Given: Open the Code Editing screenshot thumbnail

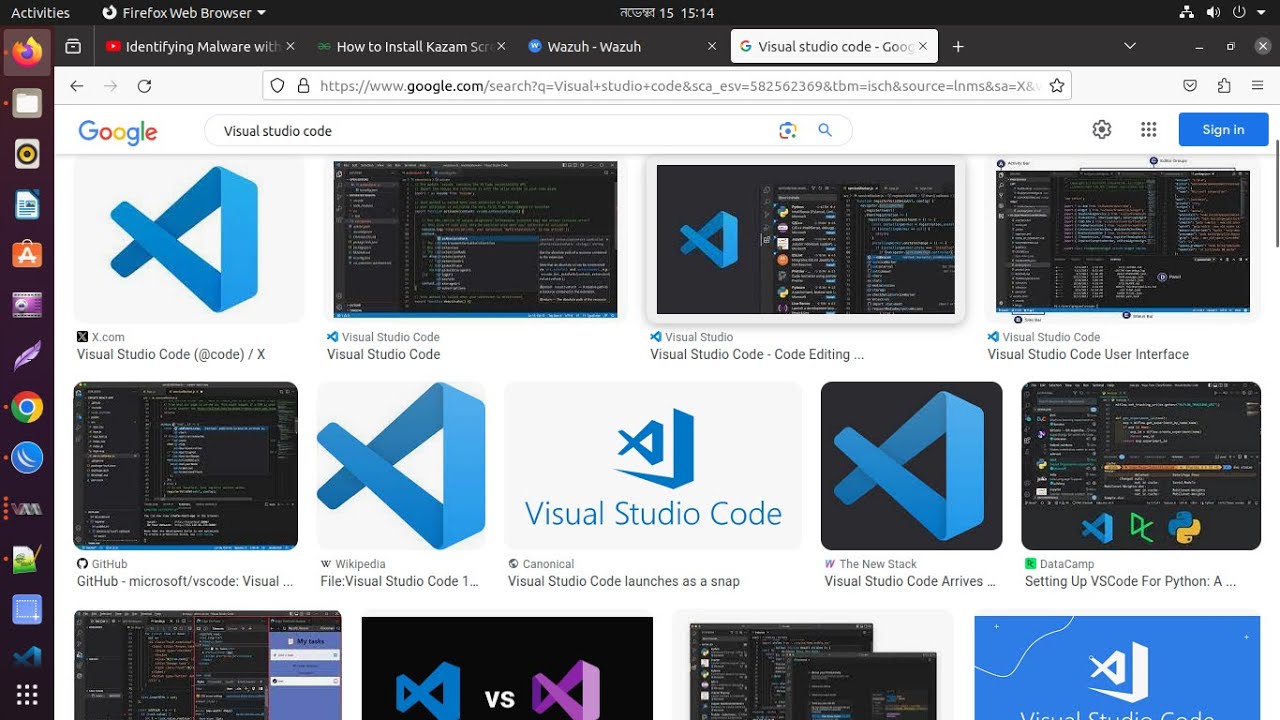Looking at the screenshot, I should pyautogui.click(x=805, y=240).
